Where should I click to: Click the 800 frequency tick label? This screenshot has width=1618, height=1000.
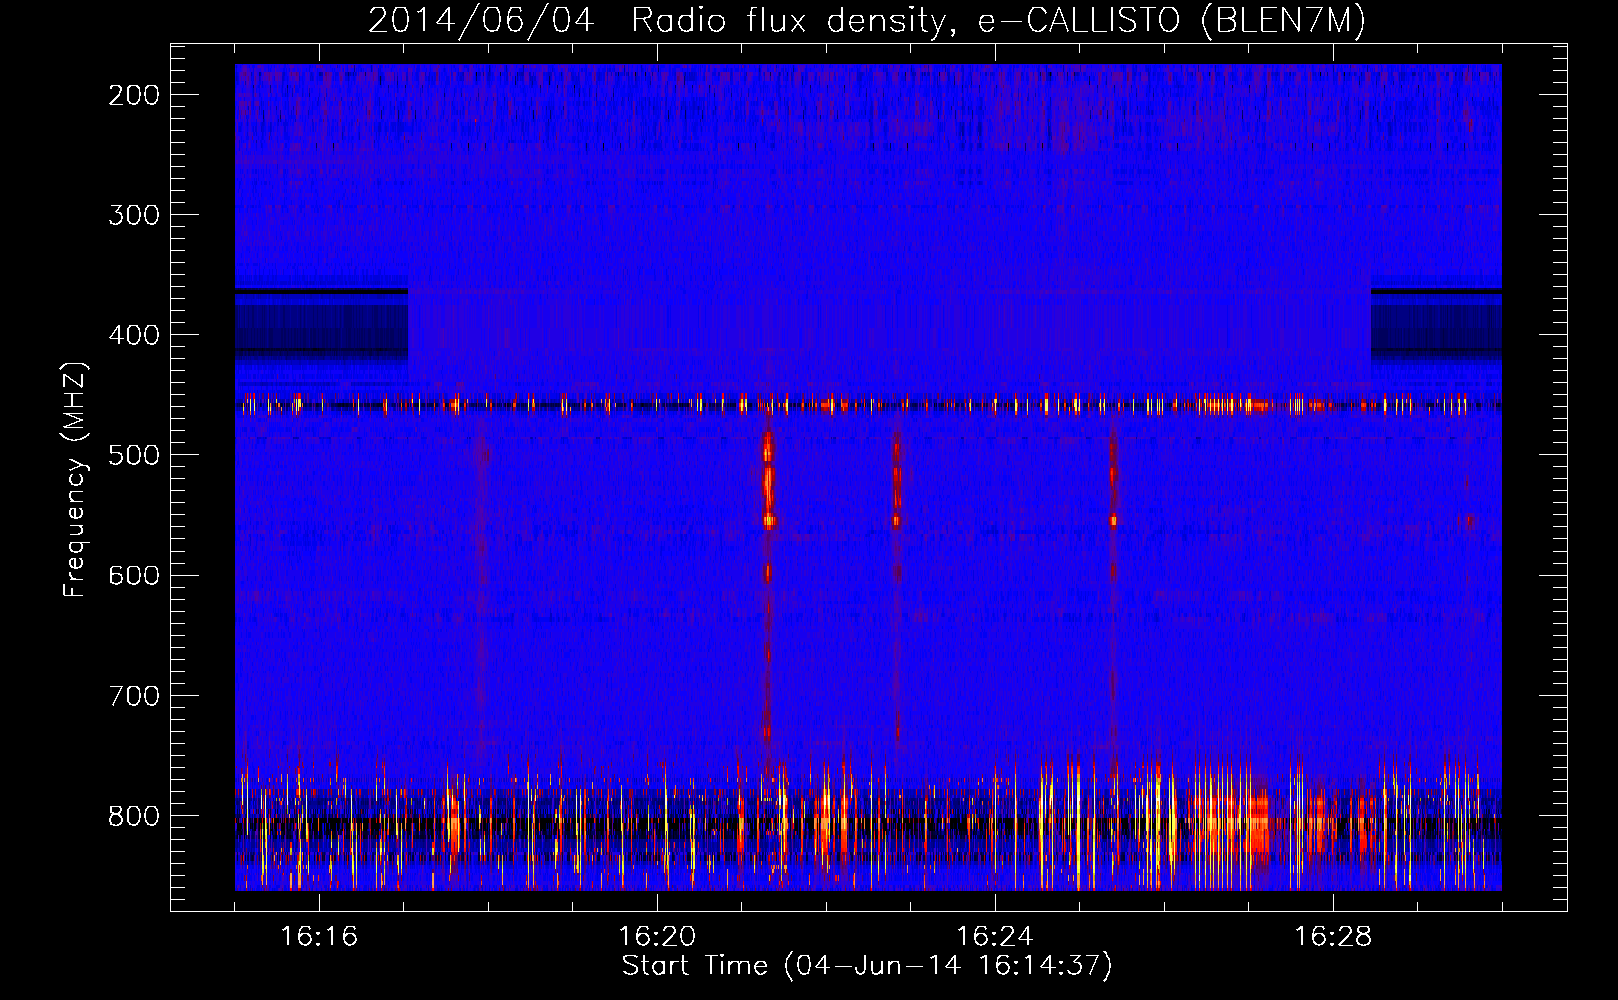[134, 816]
